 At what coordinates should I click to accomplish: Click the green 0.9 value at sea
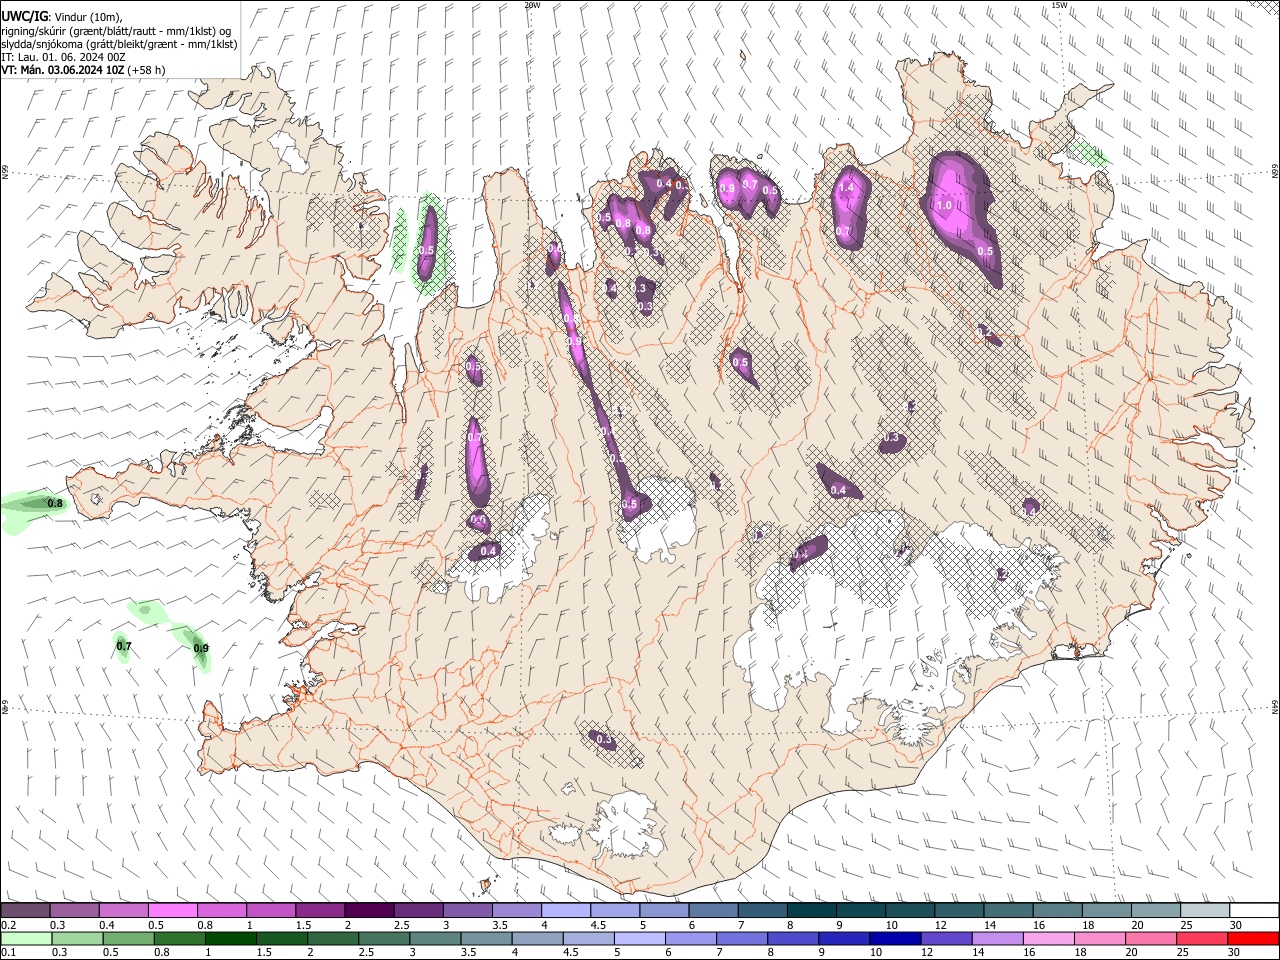pyautogui.click(x=201, y=648)
